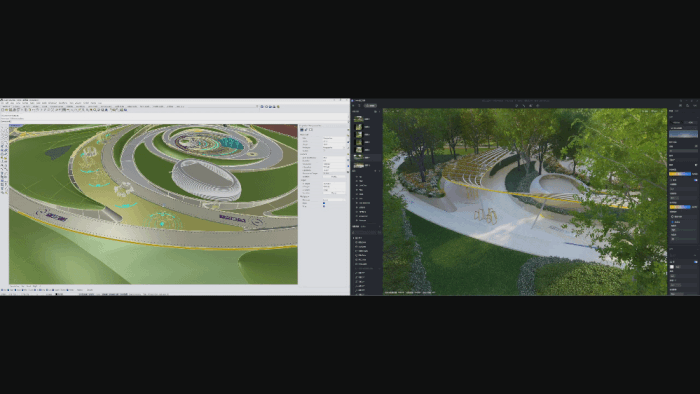The width and height of the screenshot is (700, 394).
Task: Open the Perspective viewport title menu in Rhino
Action: [16, 125]
